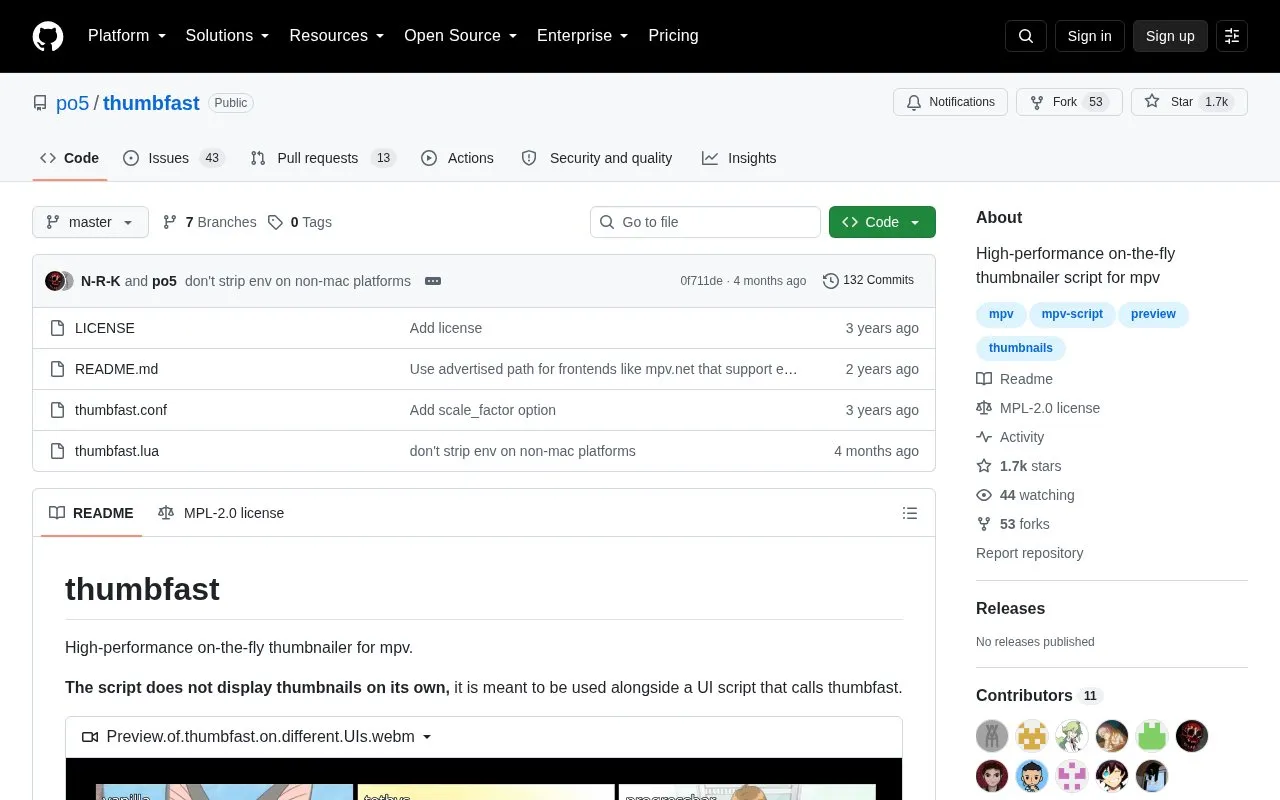Open the first grey contributor avatar
Image resolution: width=1280 pixels, height=800 pixels.
click(x=992, y=736)
